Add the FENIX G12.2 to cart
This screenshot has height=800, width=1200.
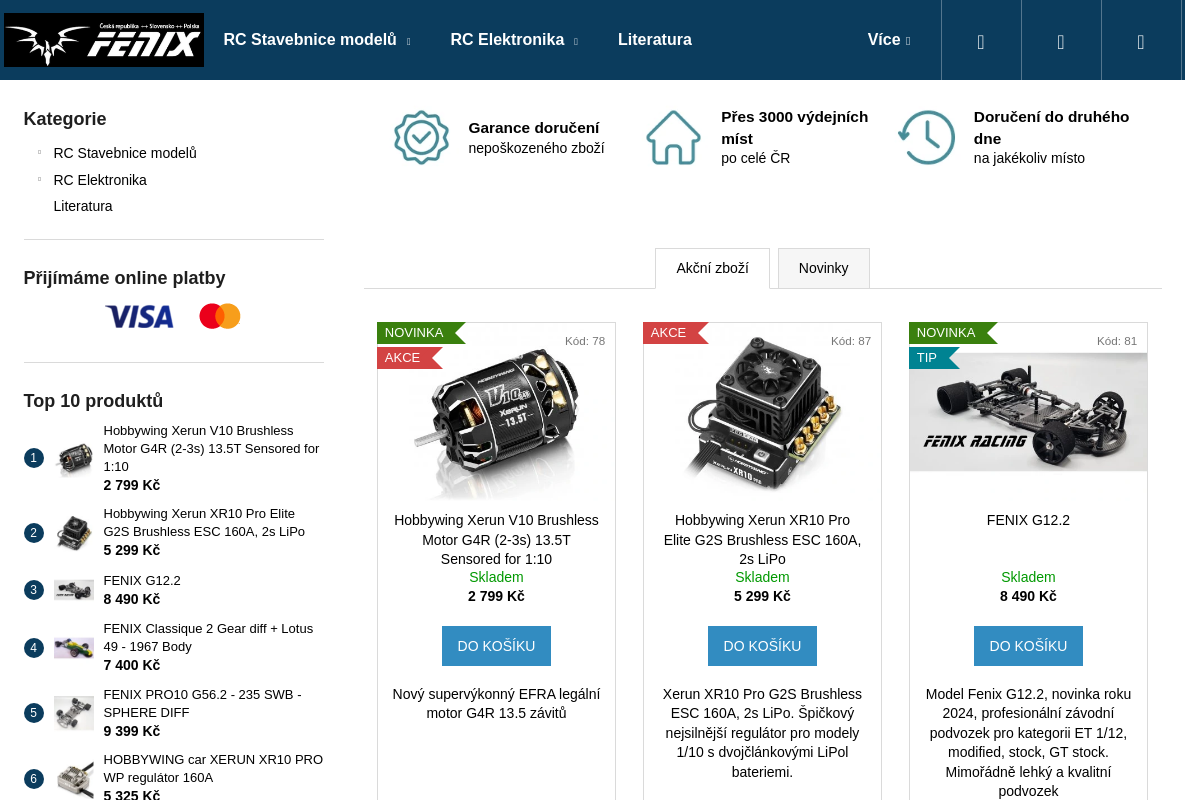pos(1028,646)
